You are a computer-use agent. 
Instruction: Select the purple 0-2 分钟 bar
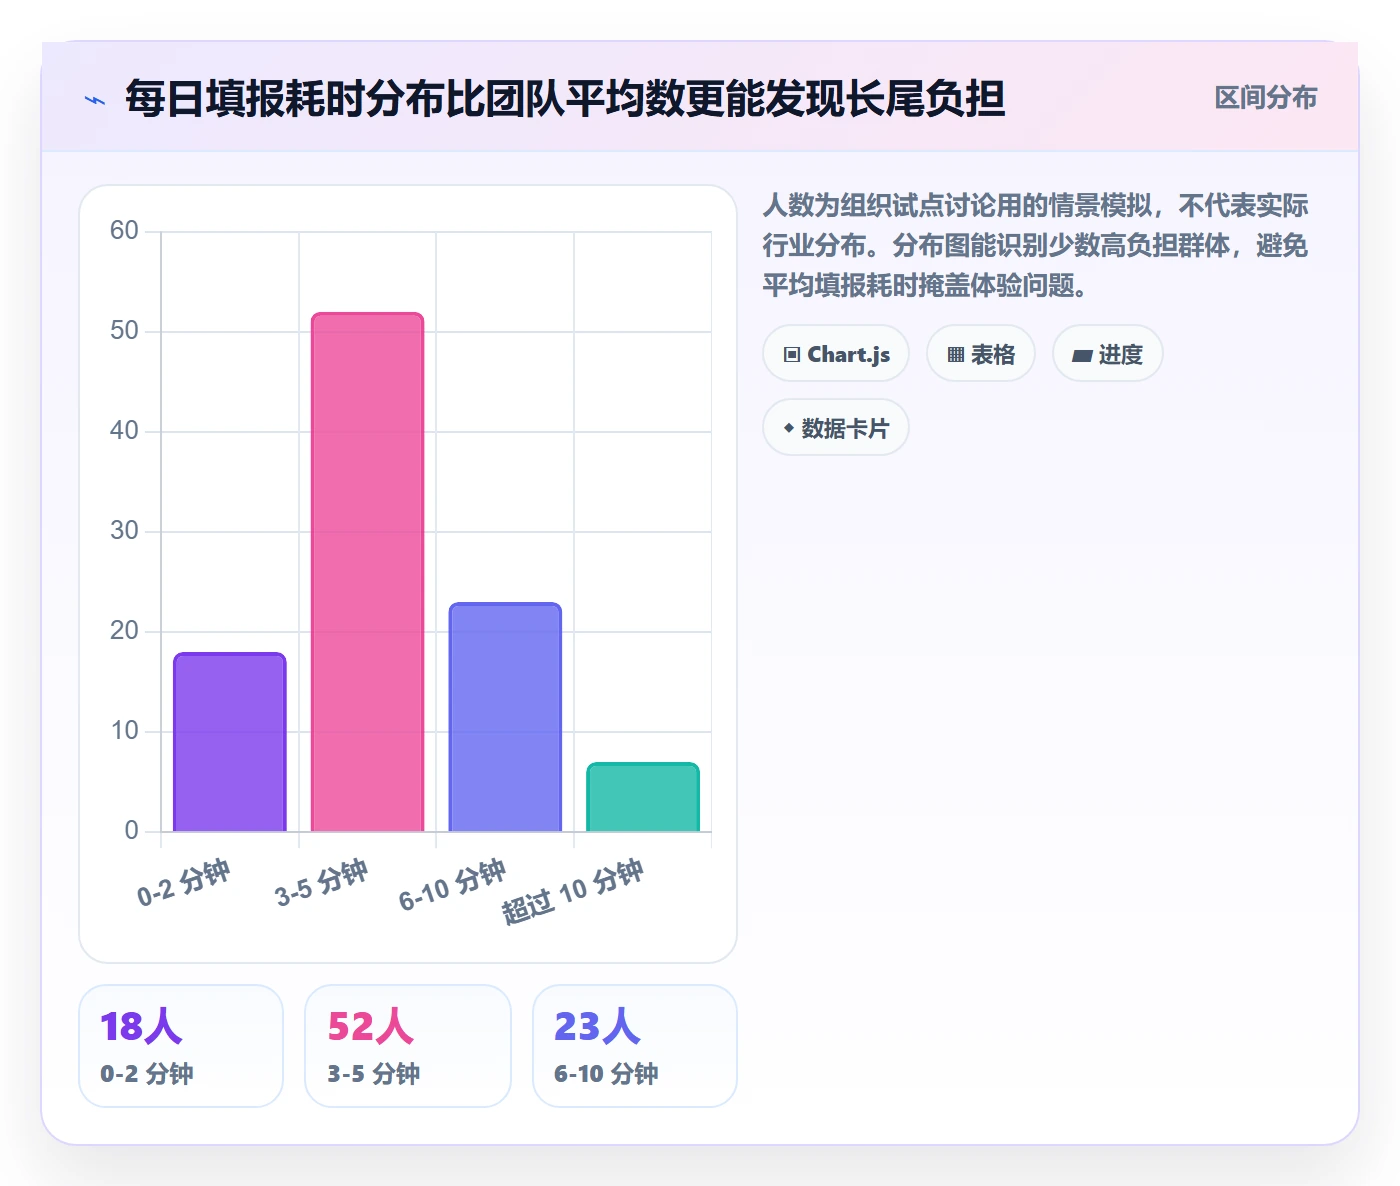[x=230, y=742]
